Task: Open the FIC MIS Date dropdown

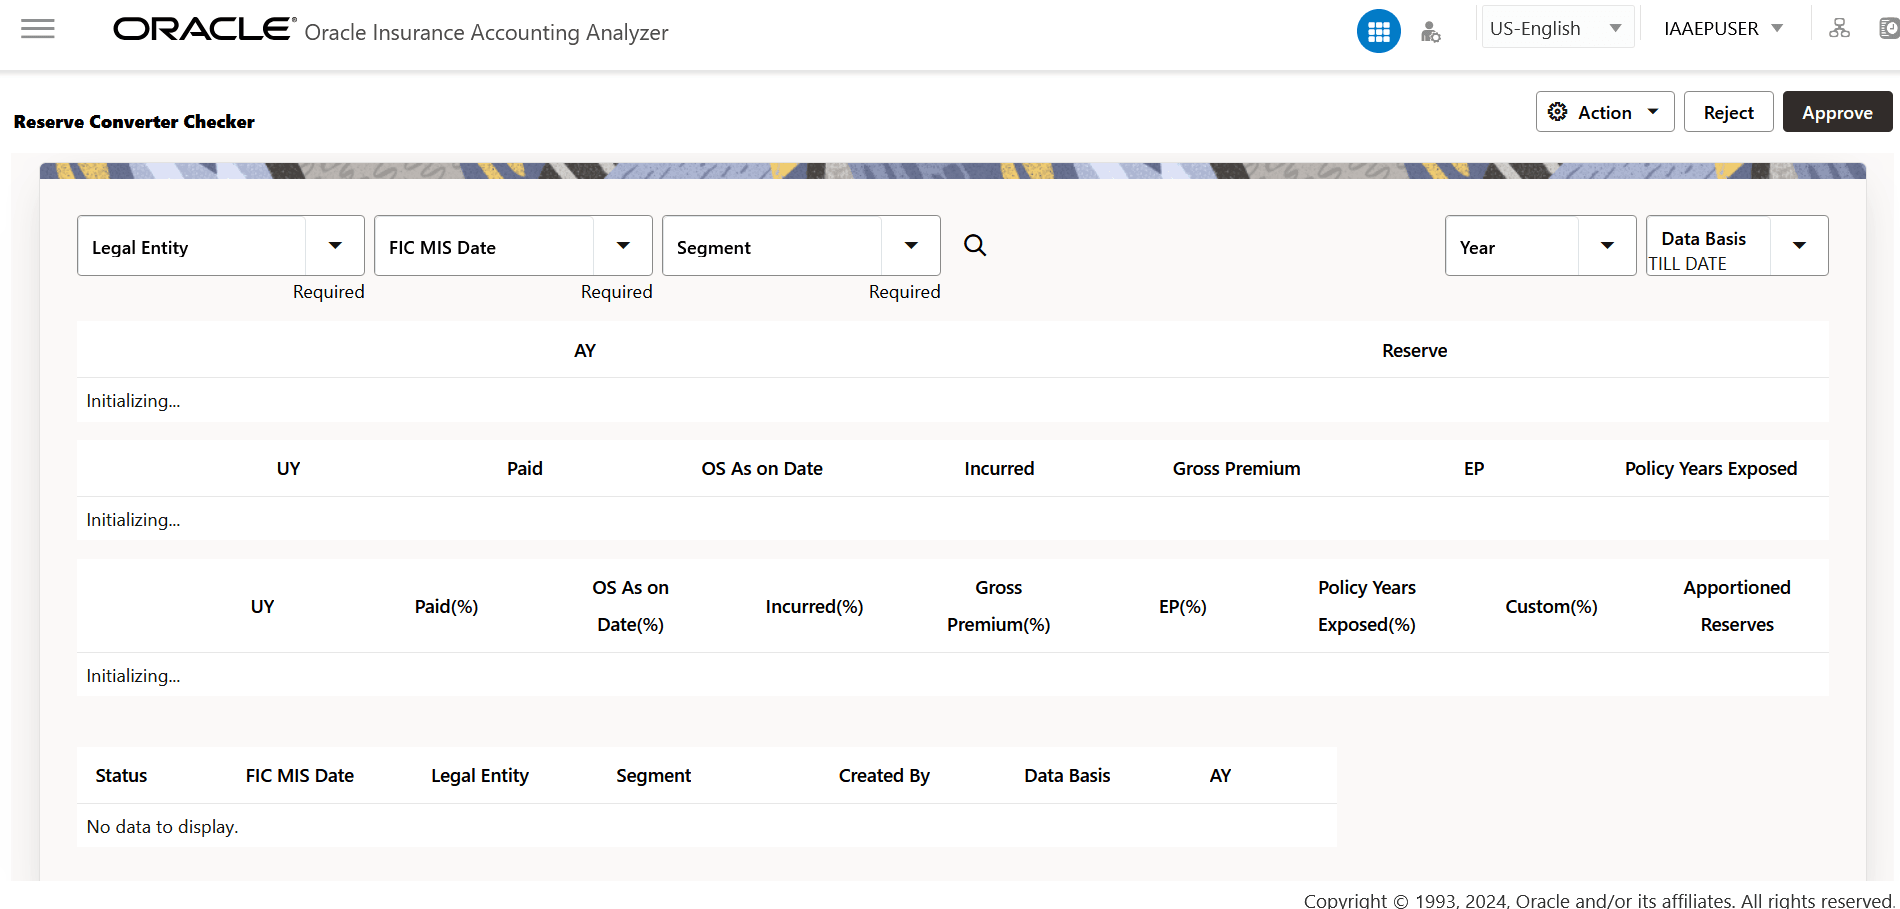Action: point(623,245)
